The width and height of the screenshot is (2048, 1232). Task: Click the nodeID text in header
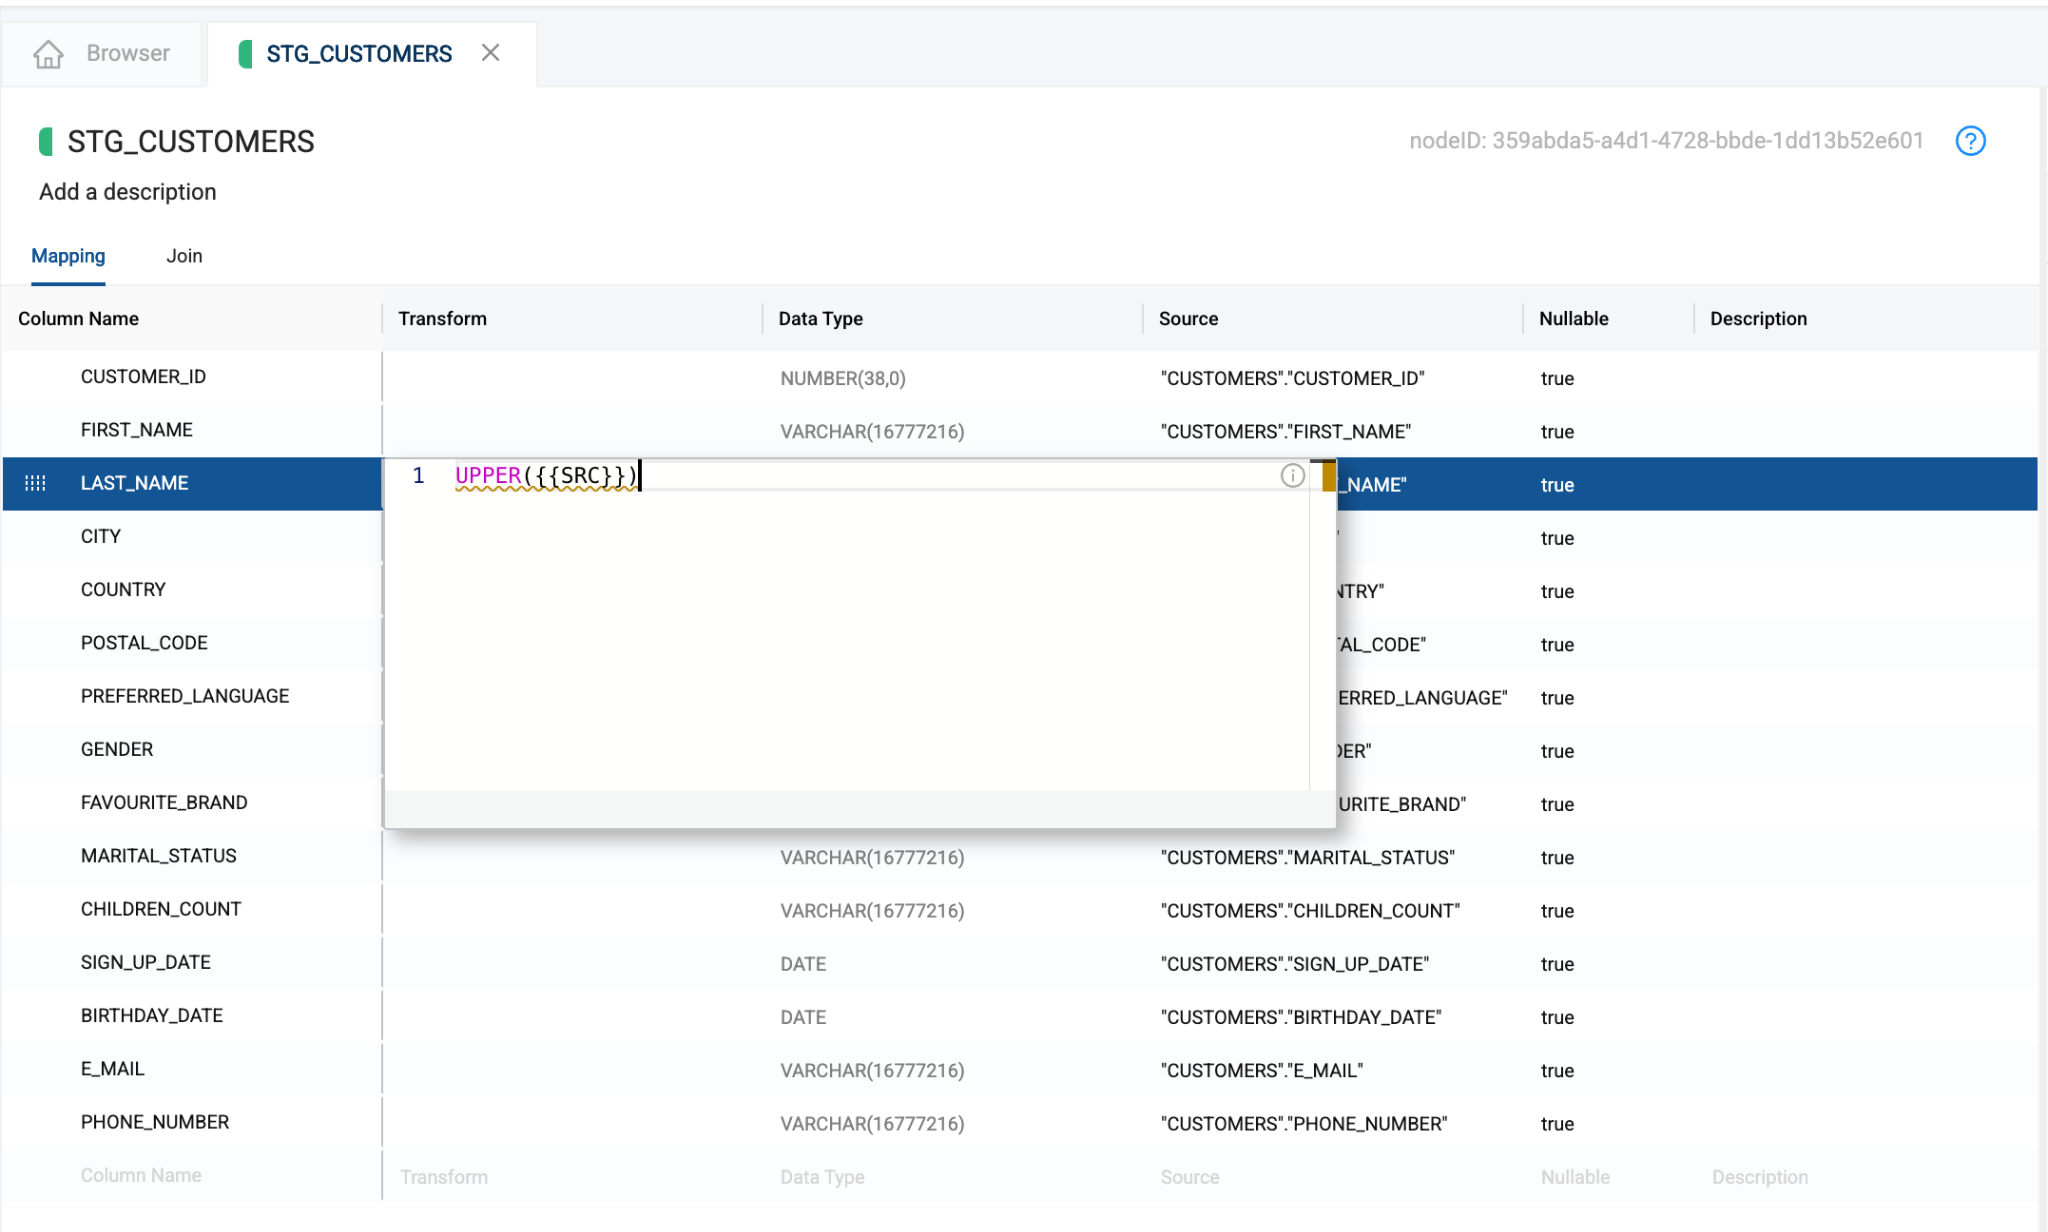click(x=1666, y=141)
